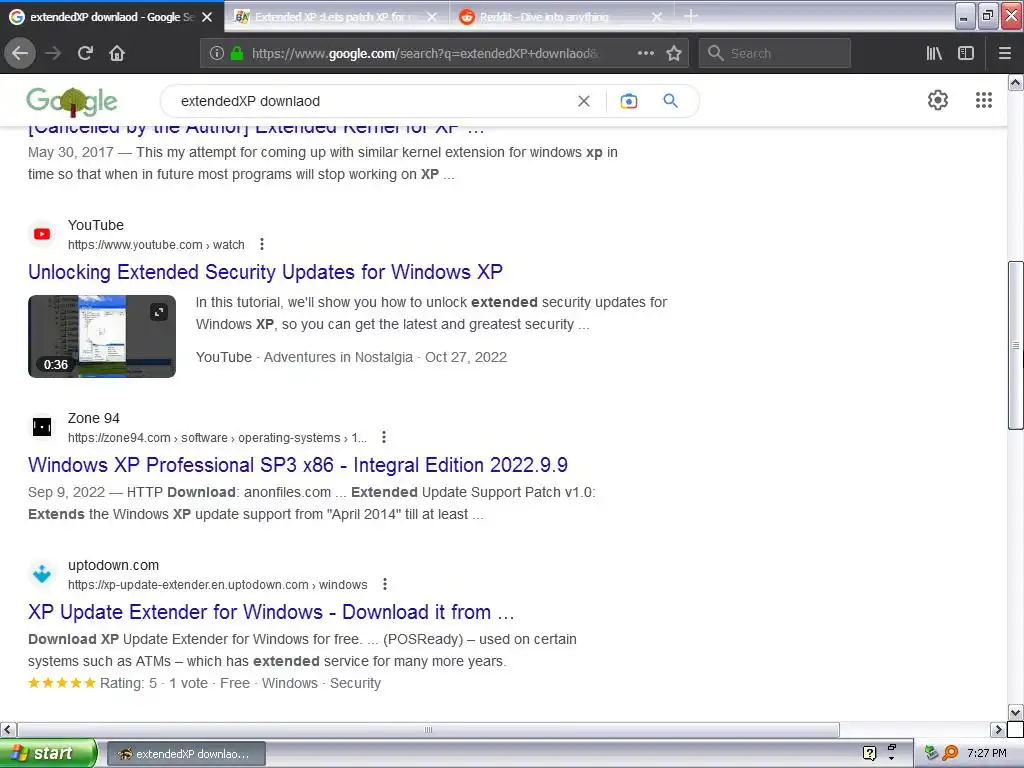Open Unlocking Extended Security Updates video link
This screenshot has width=1024, height=768.
coord(265,272)
